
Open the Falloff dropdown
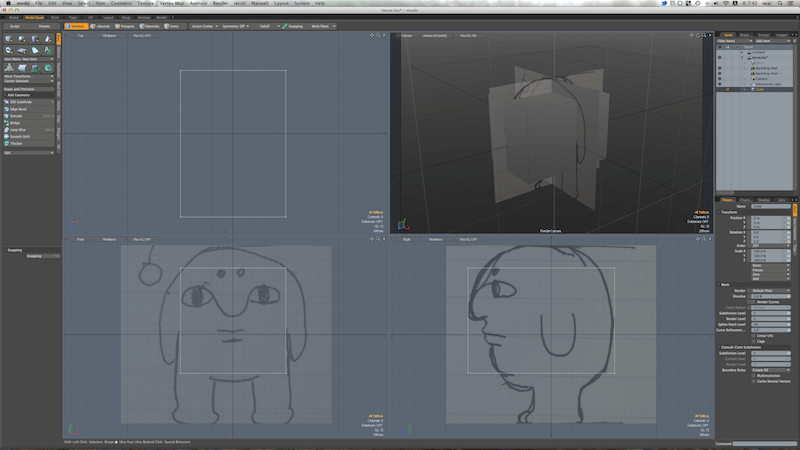[266, 26]
